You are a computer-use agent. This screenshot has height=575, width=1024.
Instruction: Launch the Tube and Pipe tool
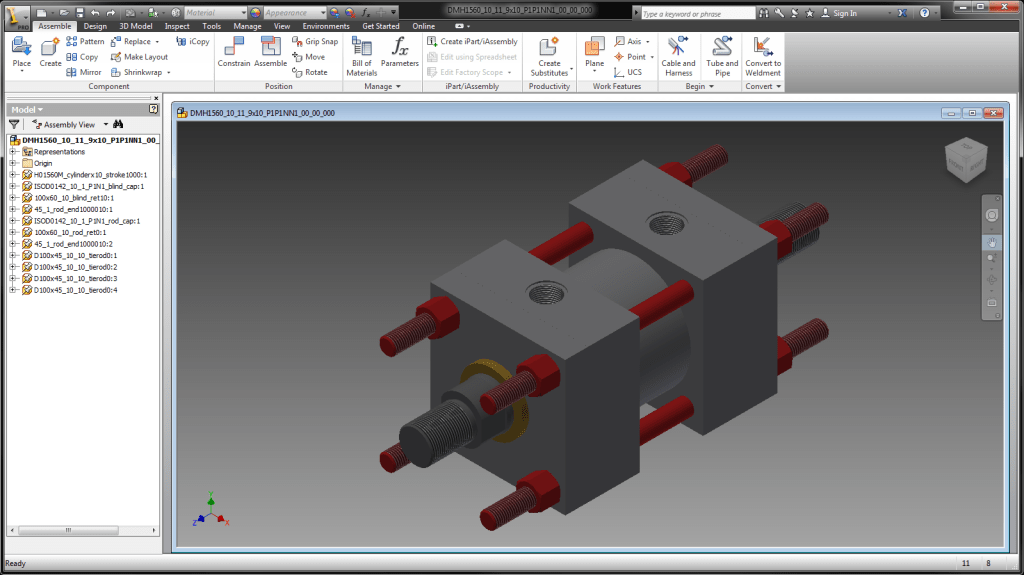pos(722,54)
